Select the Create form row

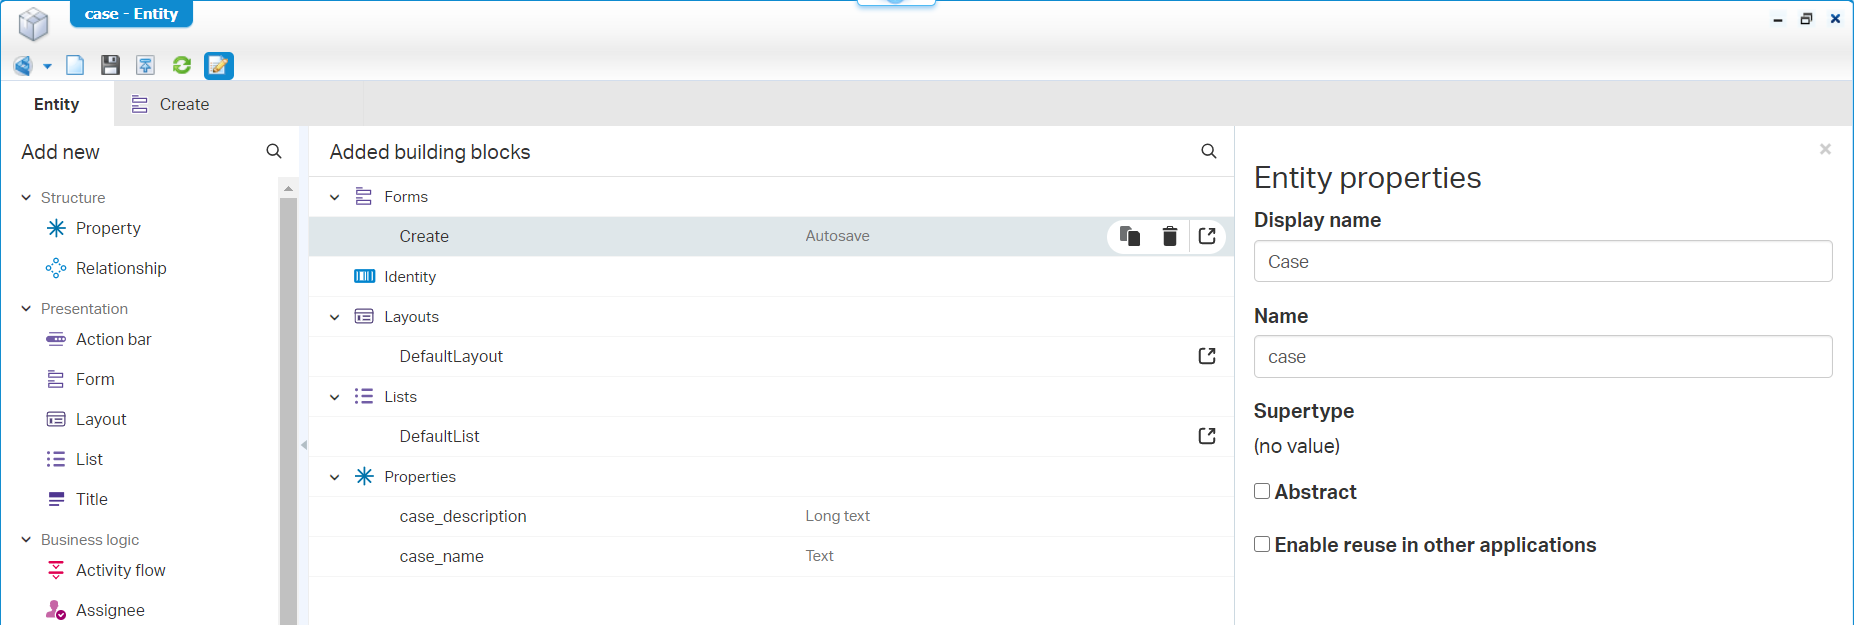click(771, 236)
